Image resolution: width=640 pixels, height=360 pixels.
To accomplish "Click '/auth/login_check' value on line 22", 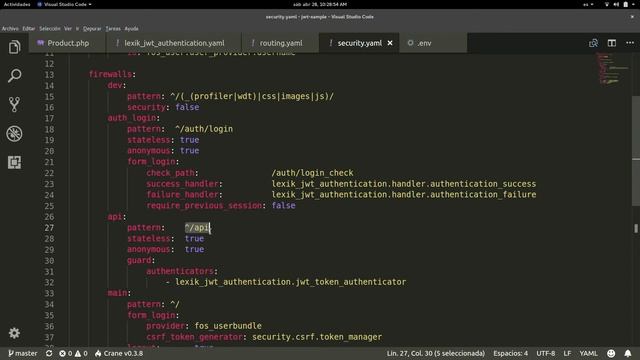I will click(x=313, y=173).
